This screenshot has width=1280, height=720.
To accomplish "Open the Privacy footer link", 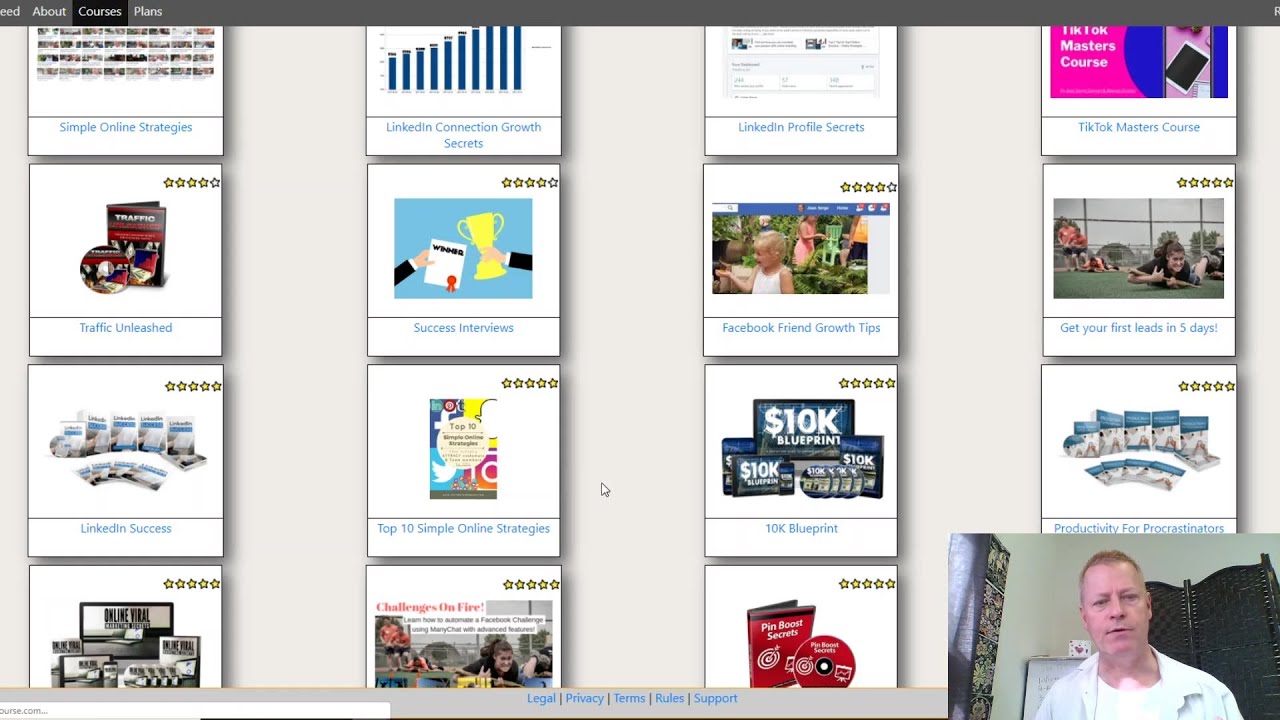I will tap(585, 698).
